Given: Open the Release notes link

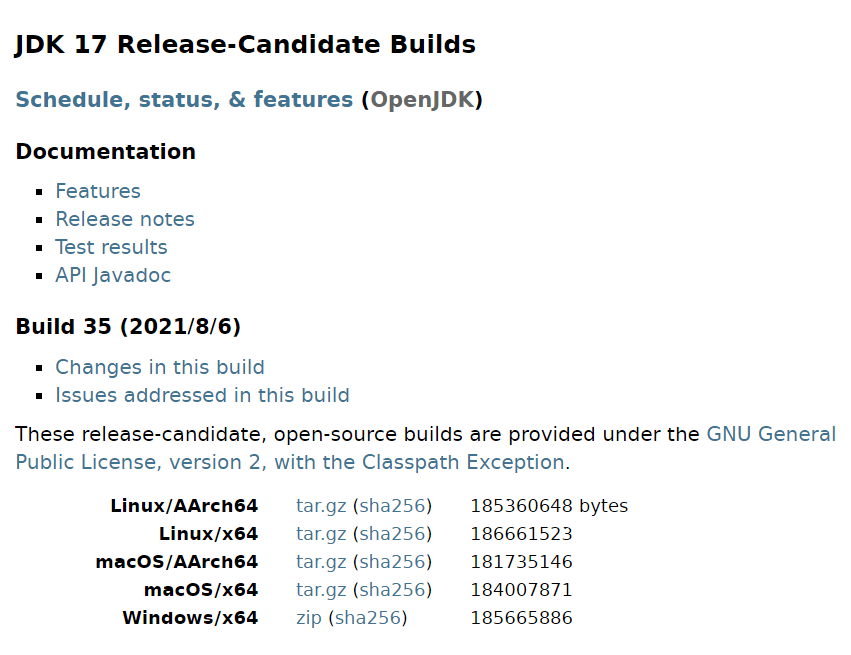Looking at the screenshot, I should click(125, 219).
